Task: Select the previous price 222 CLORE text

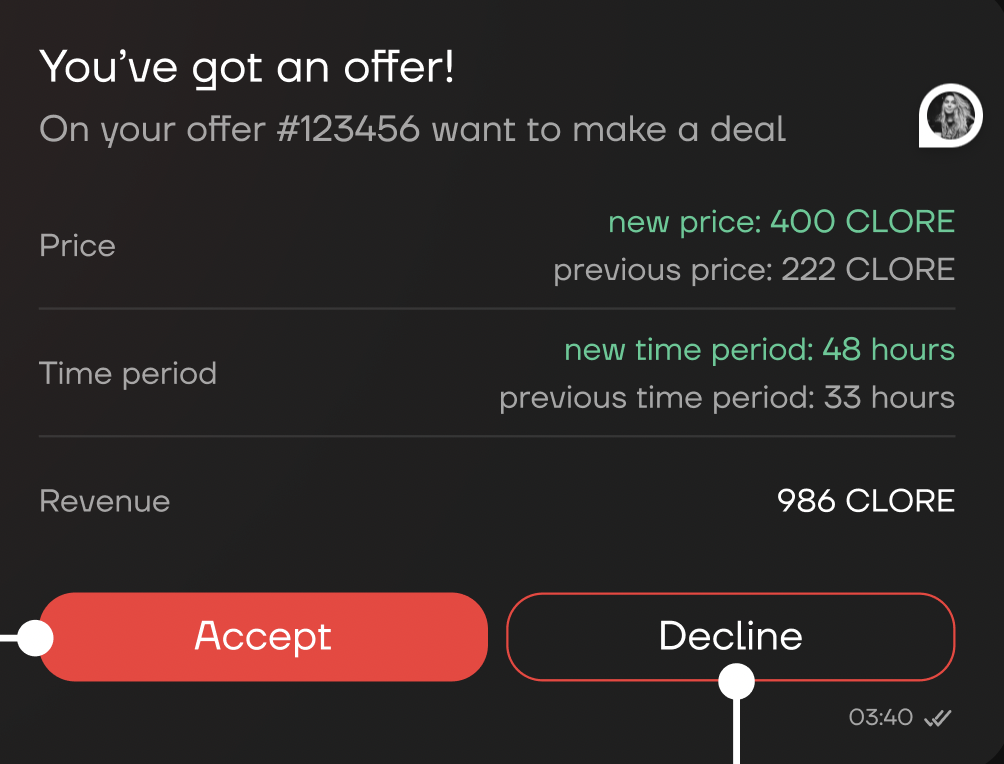Action: [754, 270]
